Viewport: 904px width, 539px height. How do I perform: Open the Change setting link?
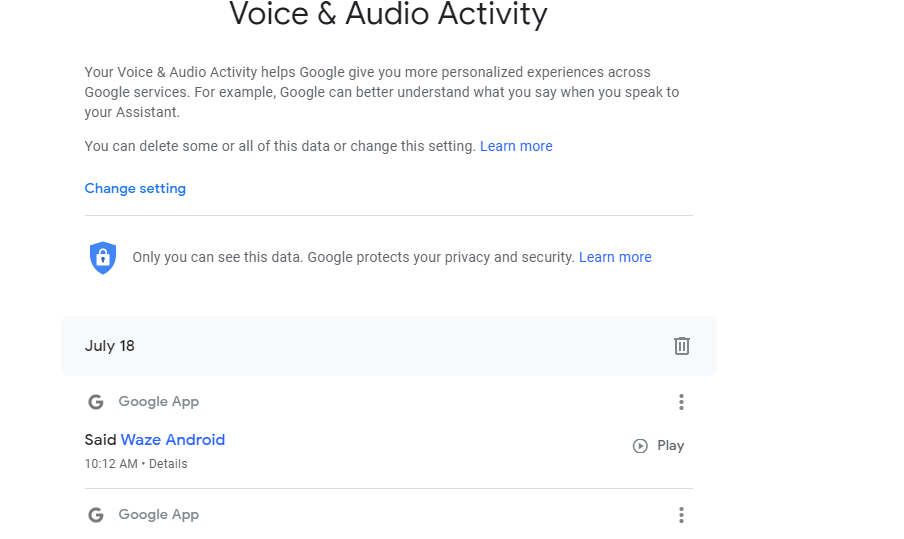(x=135, y=189)
